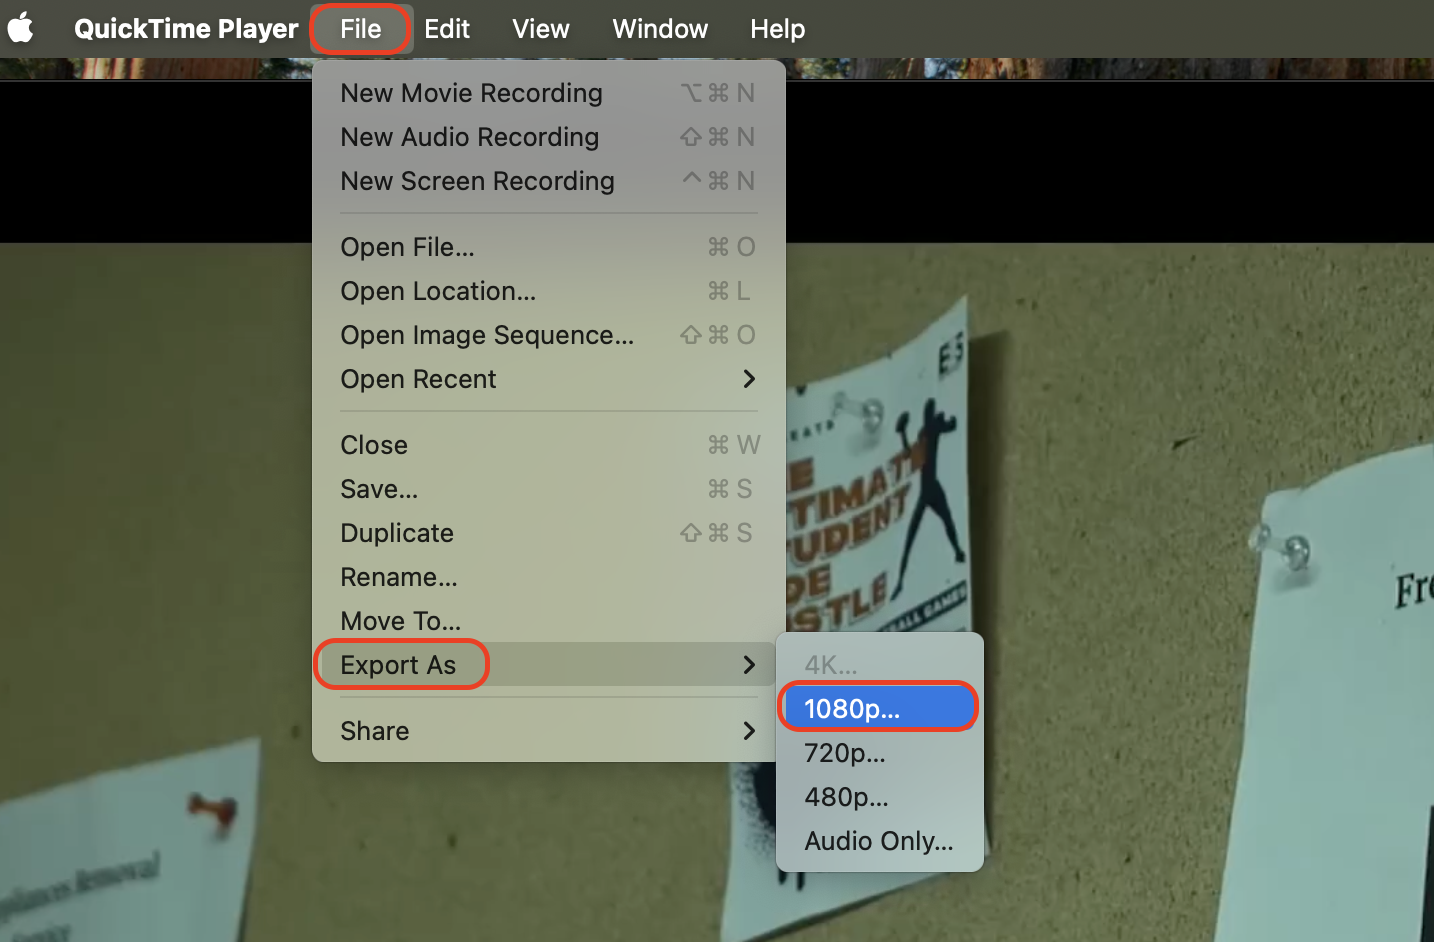This screenshot has height=942, width=1434.
Task: Select Open Location…
Action: [549, 291]
